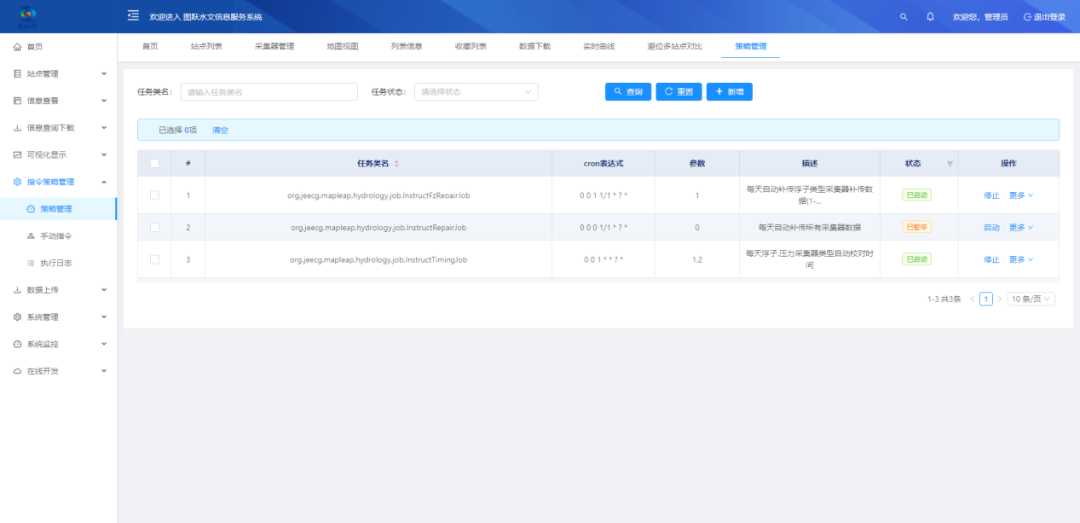Expand the 系统管理 menu chevron

click(x=104, y=317)
